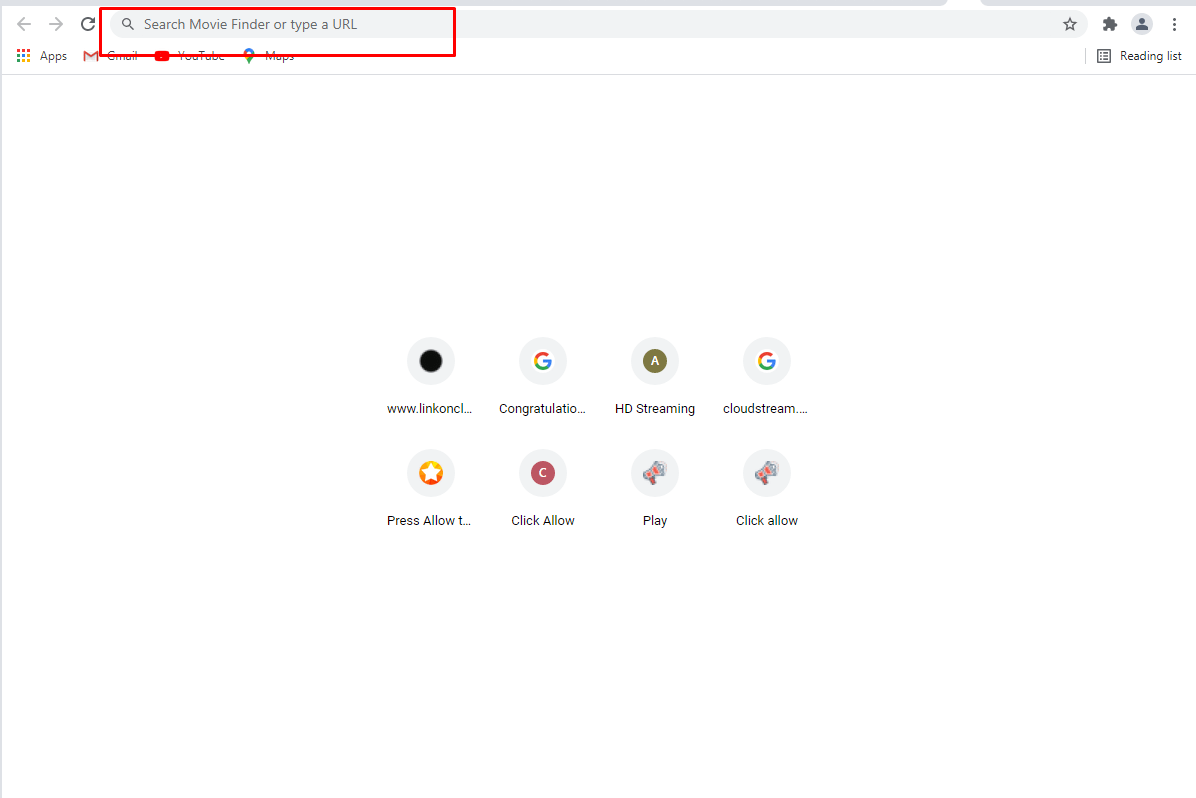Open the www.linkoncl shortcut
Viewport: 1196px width, 798px height.
click(430, 375)
